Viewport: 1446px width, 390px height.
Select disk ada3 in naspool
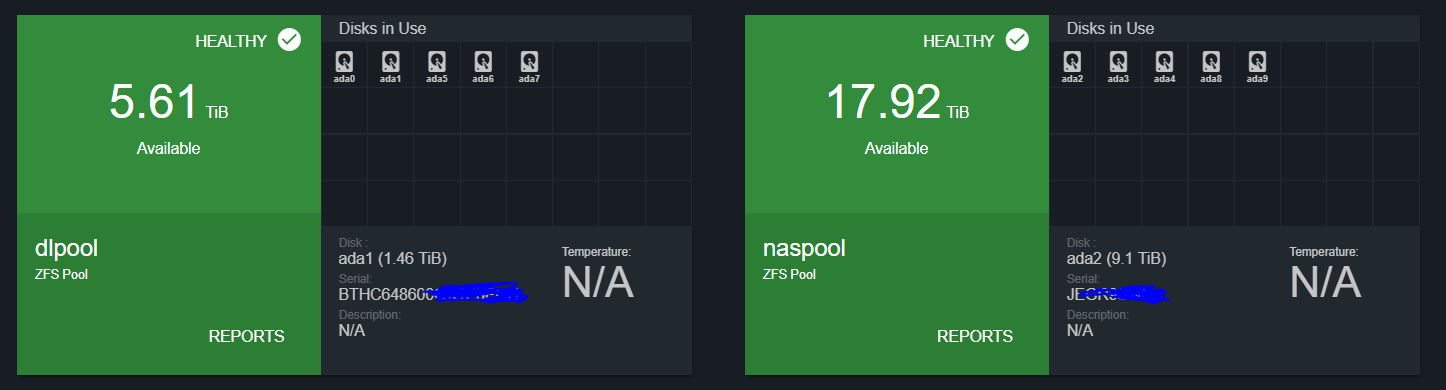click(x=1119, y=66)
